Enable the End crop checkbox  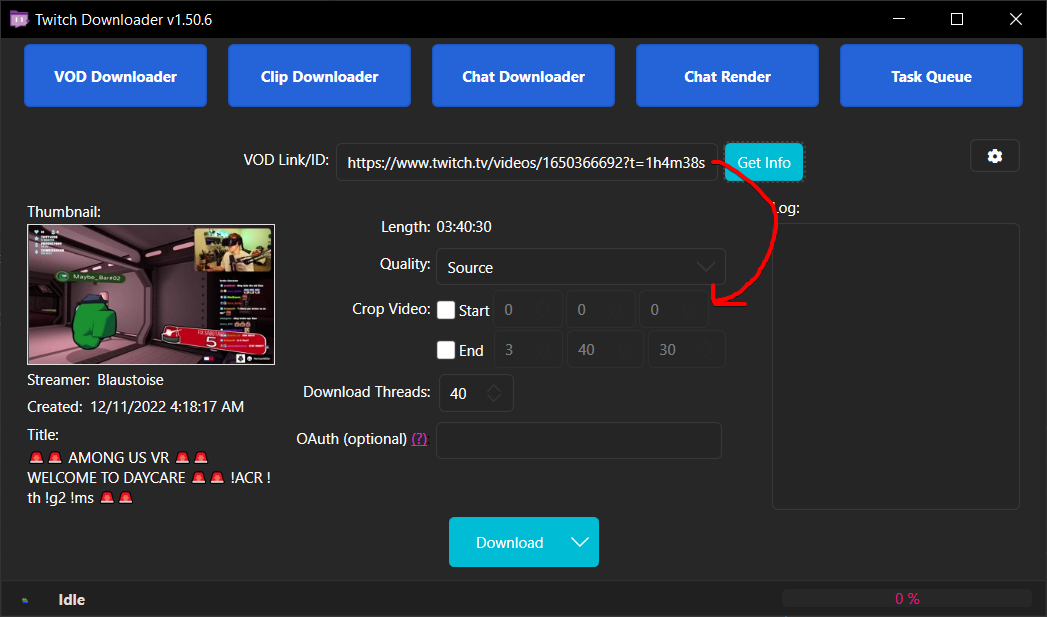(445, 350)
